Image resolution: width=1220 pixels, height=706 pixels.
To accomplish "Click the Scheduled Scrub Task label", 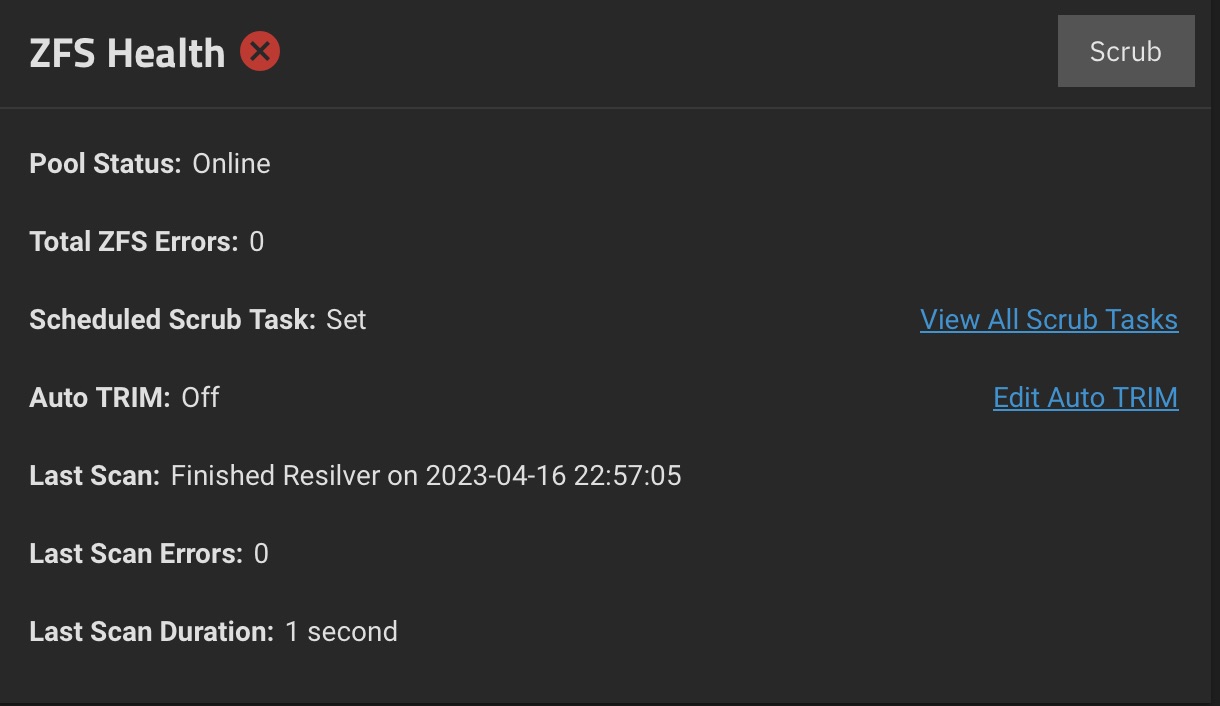I will click(173, 320).
